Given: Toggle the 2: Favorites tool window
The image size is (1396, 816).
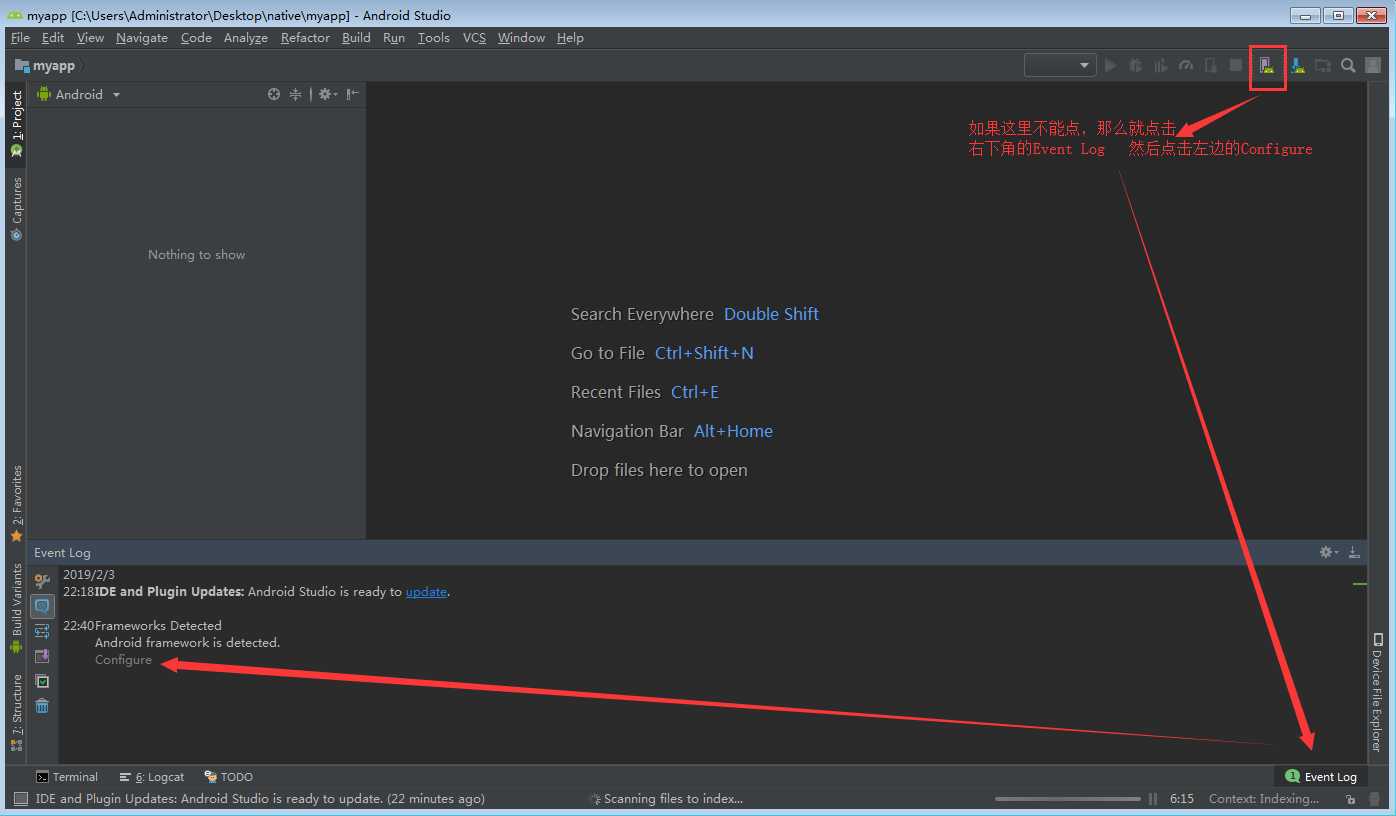Looking at the screenshot, I should pyautogui.click(x=16, y=503).
